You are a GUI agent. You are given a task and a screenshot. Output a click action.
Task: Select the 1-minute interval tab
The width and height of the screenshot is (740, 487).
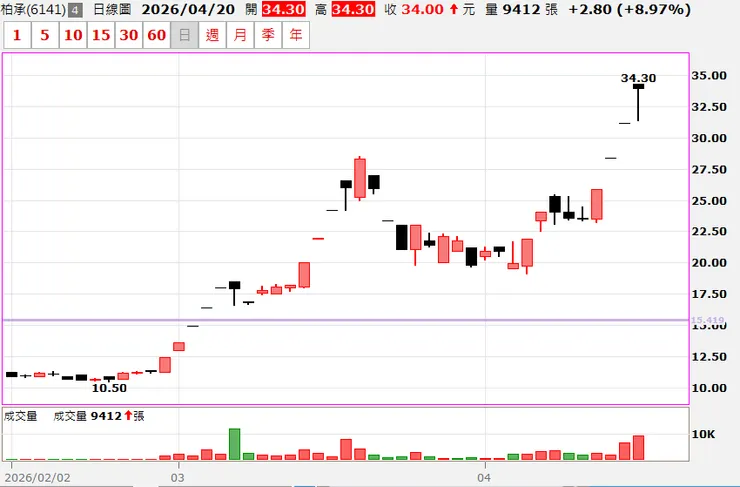click(17, 35)
